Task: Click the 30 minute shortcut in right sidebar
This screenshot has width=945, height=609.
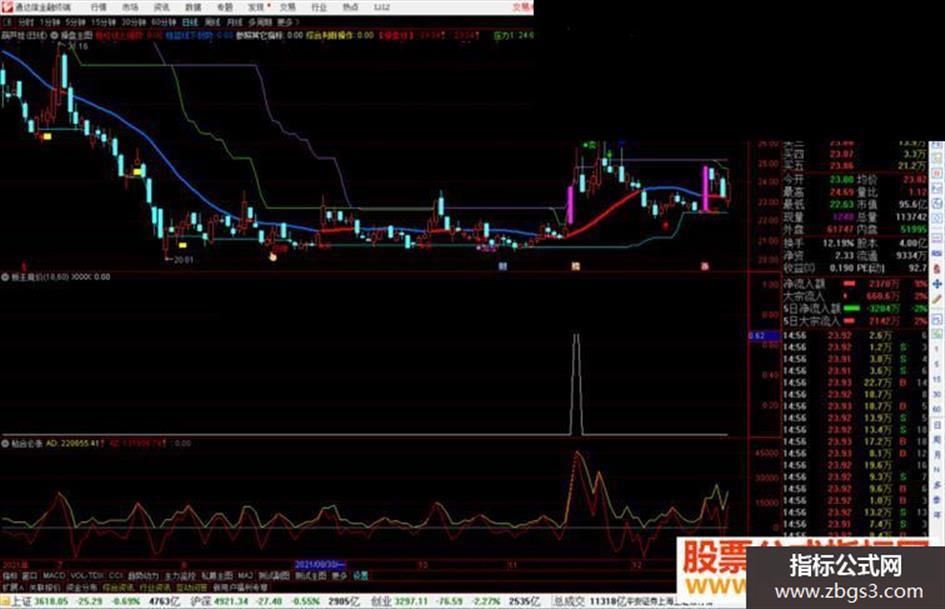Action: (937, 394)
